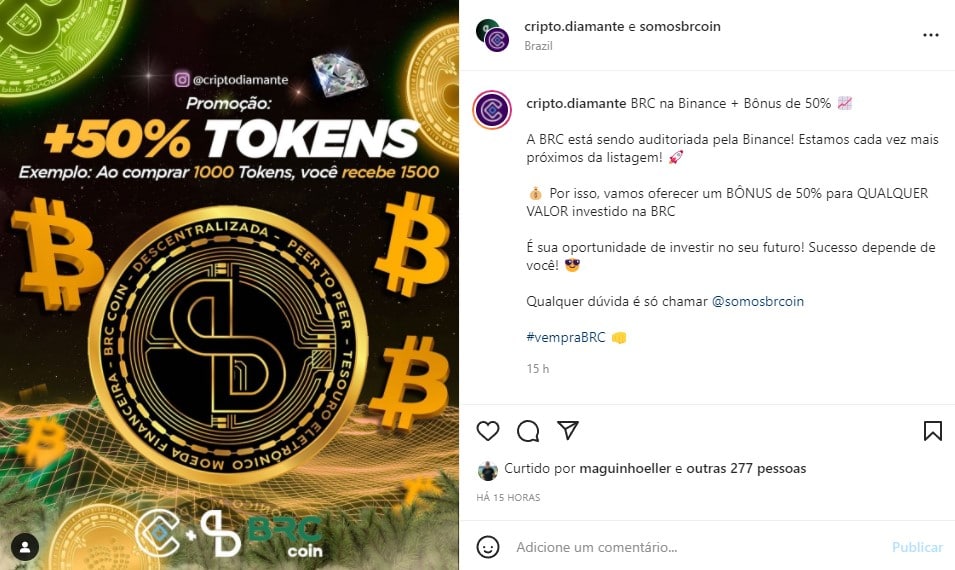The height and width of the screenshot is (570, 955).
Task: Open cripto.diamante avatar beside the caption
Action: click(x=492, y=110)
